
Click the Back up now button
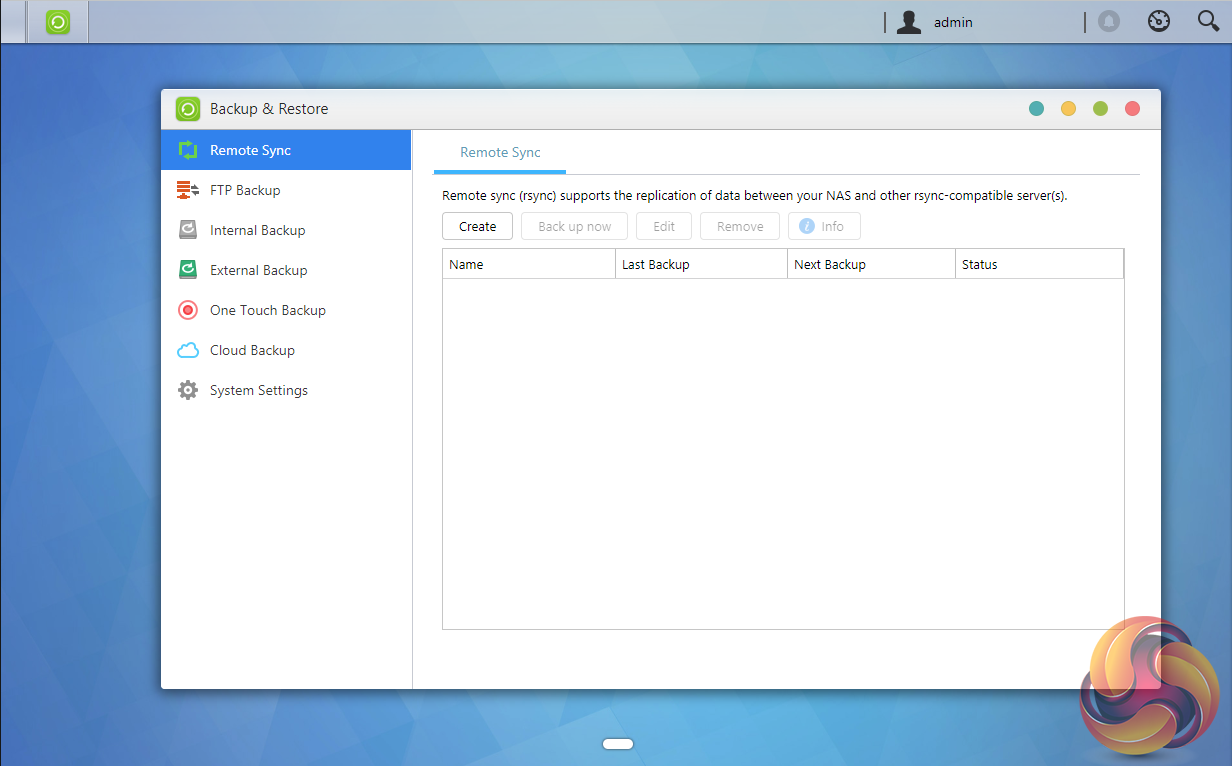click(574, 226)
